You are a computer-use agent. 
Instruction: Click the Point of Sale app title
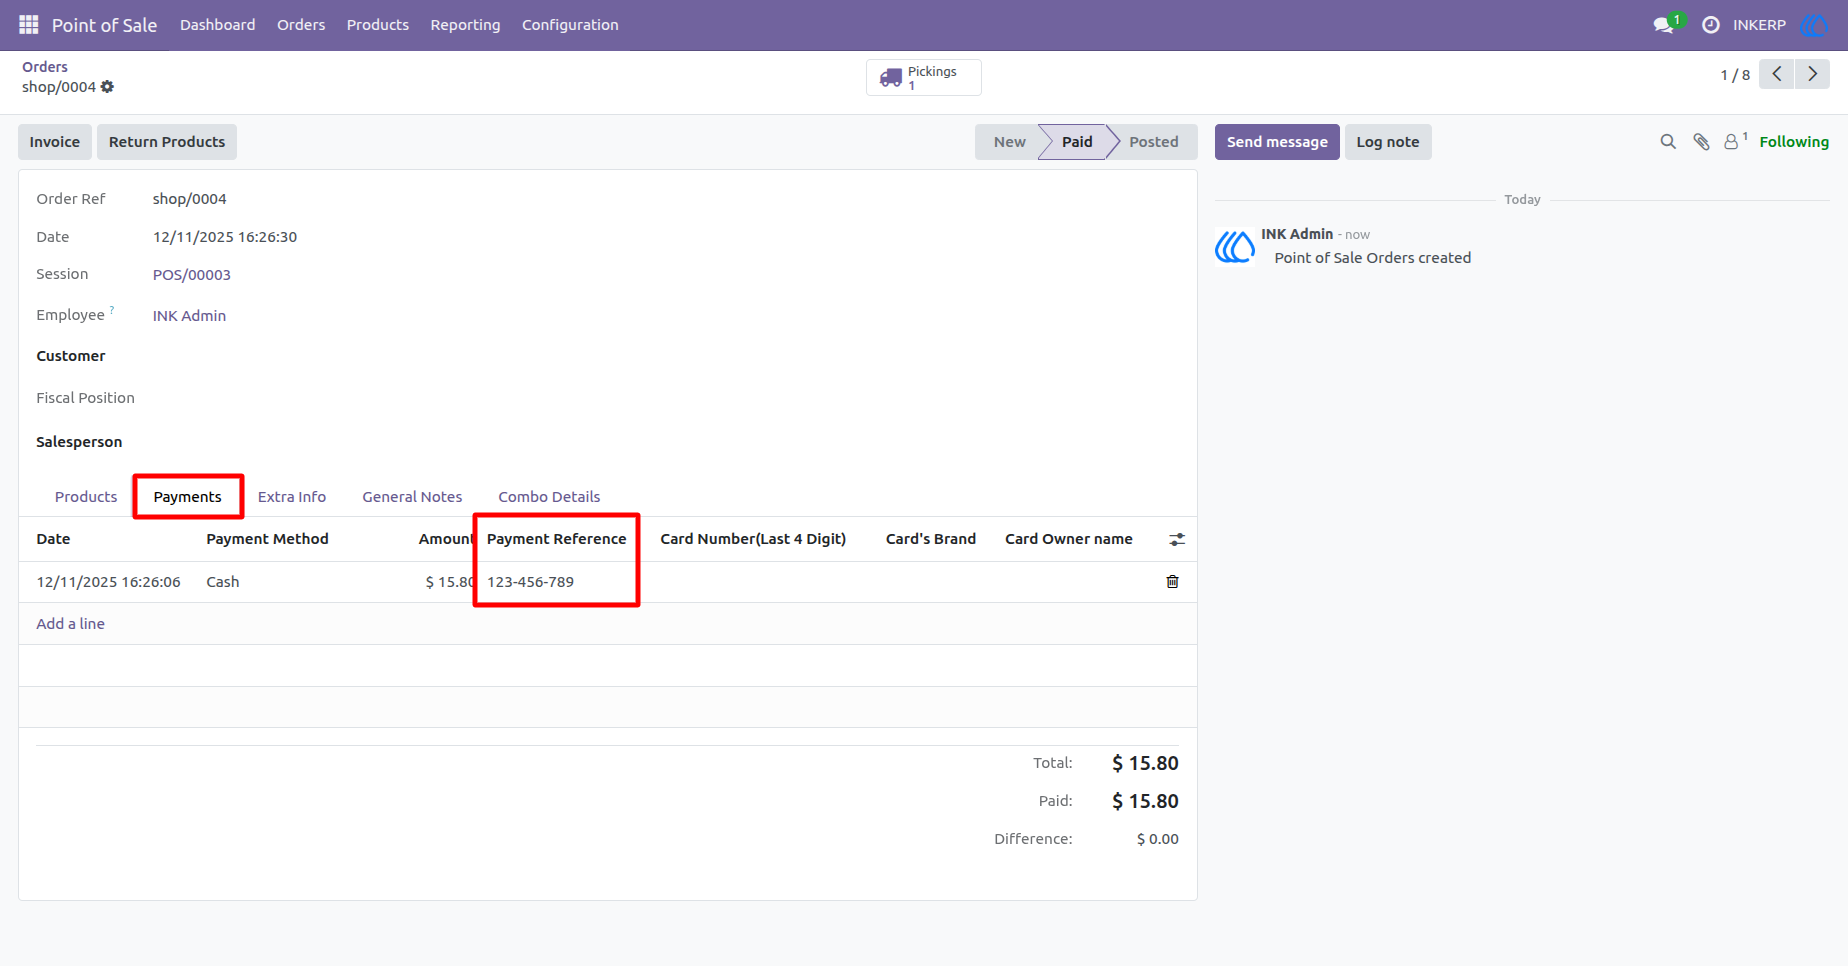(x=104, y=25)
